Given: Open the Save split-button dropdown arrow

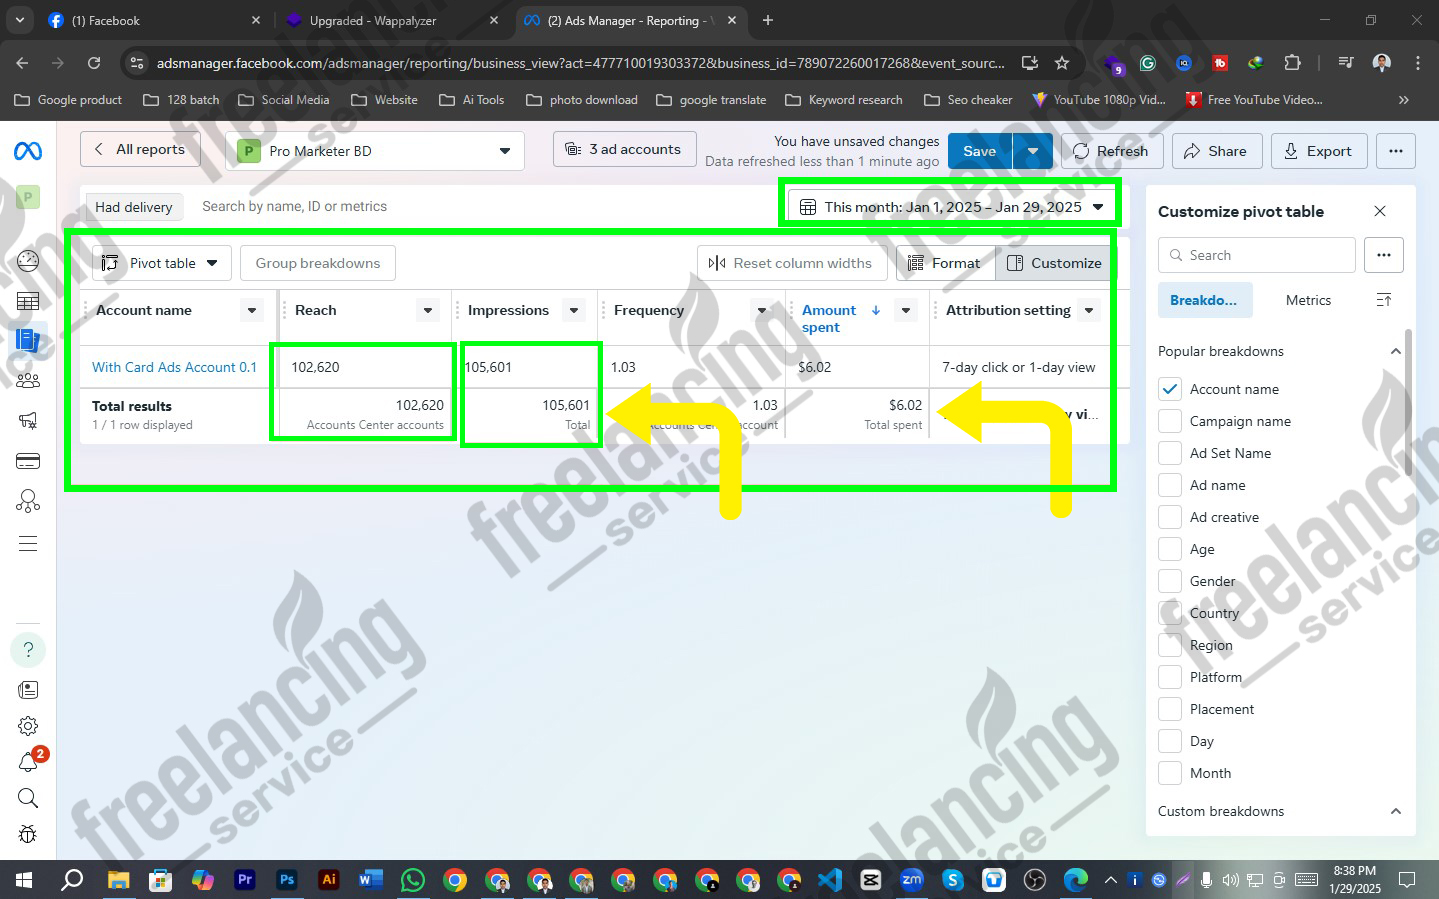Looking at the screenshot, I should pyautogui.click(x=1032, y=151).
